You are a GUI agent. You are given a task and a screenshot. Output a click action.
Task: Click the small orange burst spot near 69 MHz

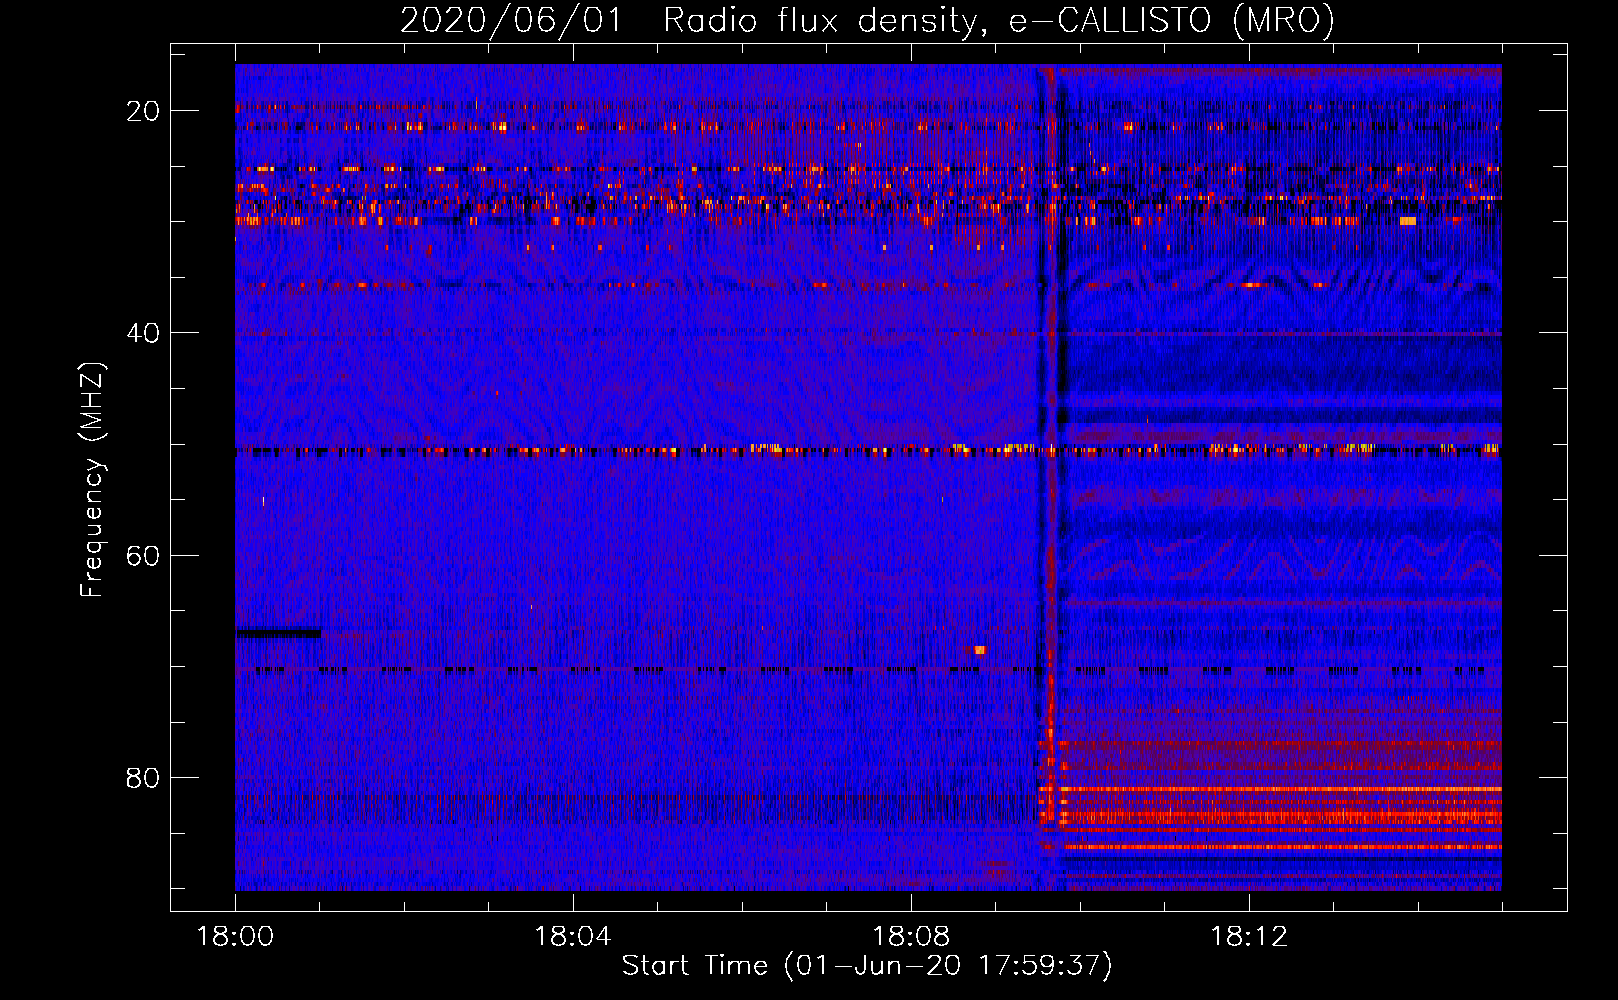pyautogui.click(x=980, y=650)
